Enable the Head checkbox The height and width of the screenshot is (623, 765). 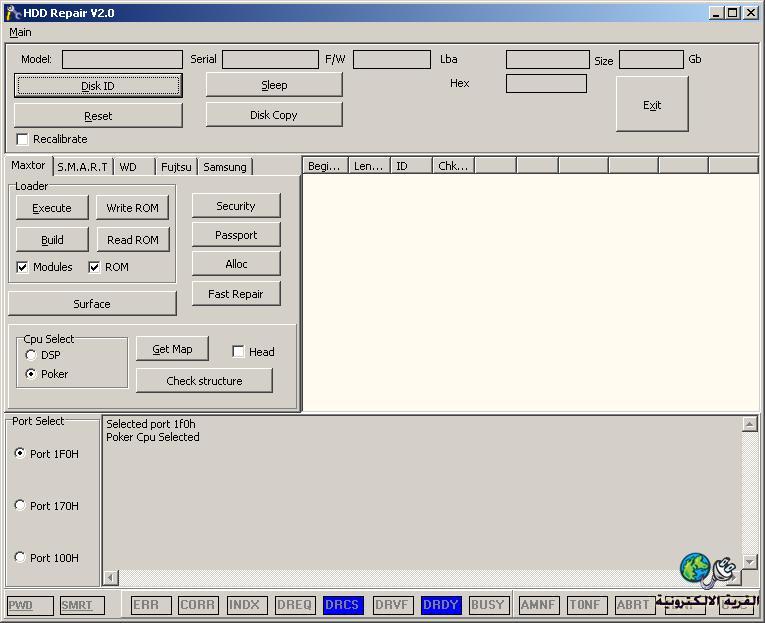238,352
